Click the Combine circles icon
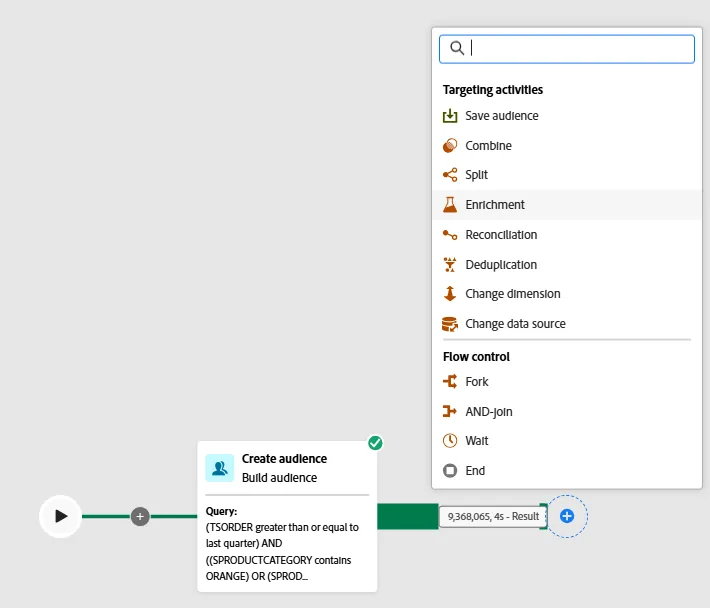The width and height of the screenshot is (710, 608). point(450,146)
